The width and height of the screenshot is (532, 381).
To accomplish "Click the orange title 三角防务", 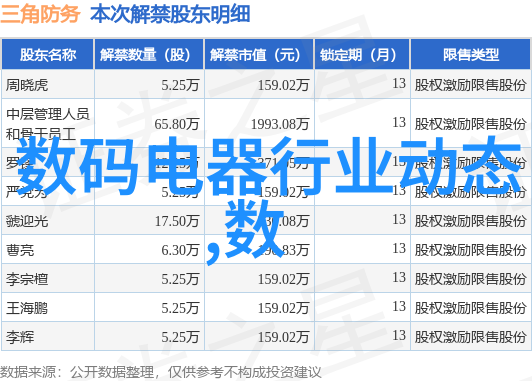I will coord(40,14).
